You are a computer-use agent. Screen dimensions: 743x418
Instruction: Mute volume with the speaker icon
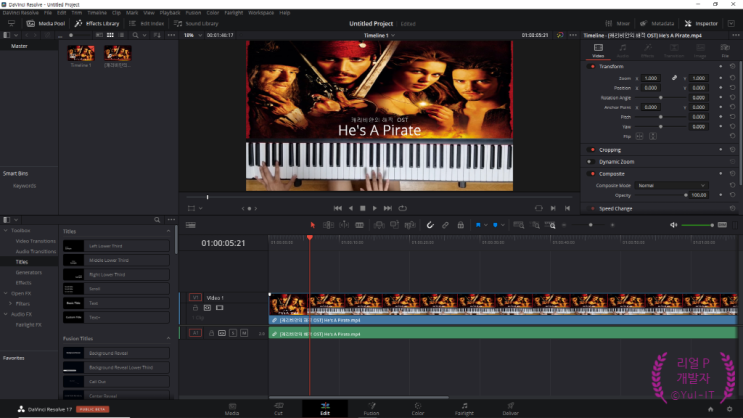[x=673, y=225]
